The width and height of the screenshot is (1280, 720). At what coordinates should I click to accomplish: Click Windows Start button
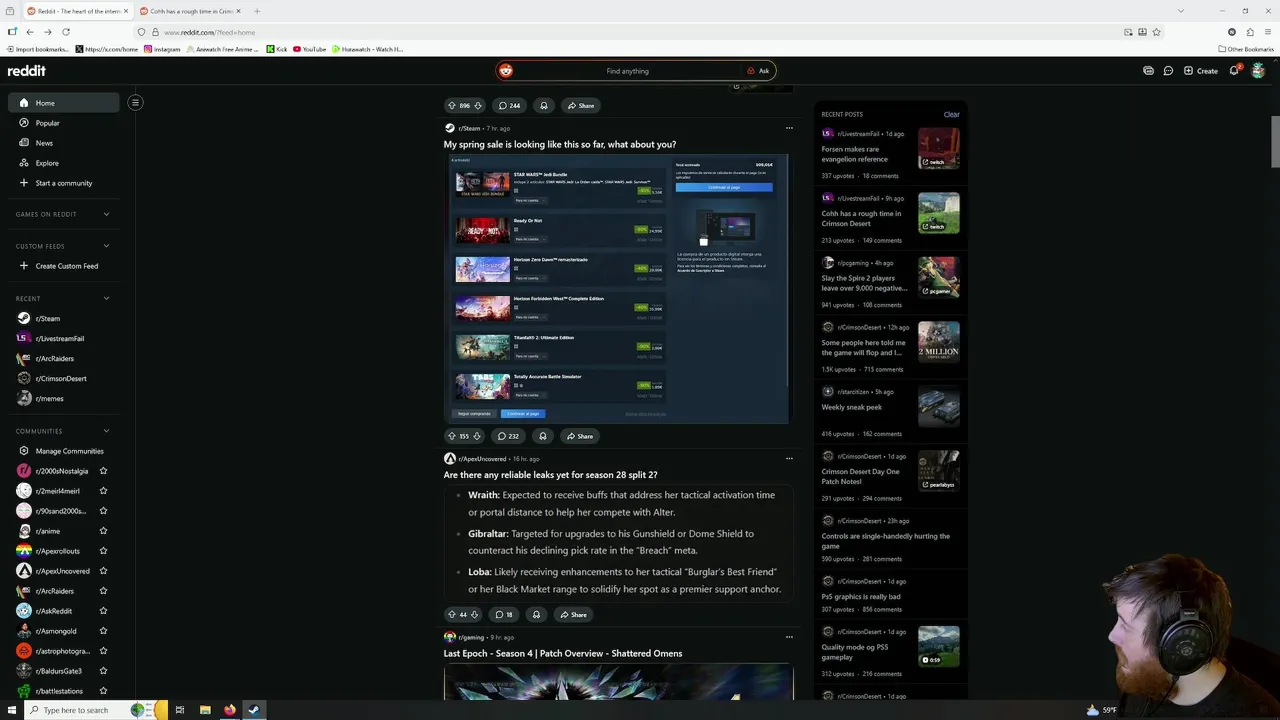(11, 710)
